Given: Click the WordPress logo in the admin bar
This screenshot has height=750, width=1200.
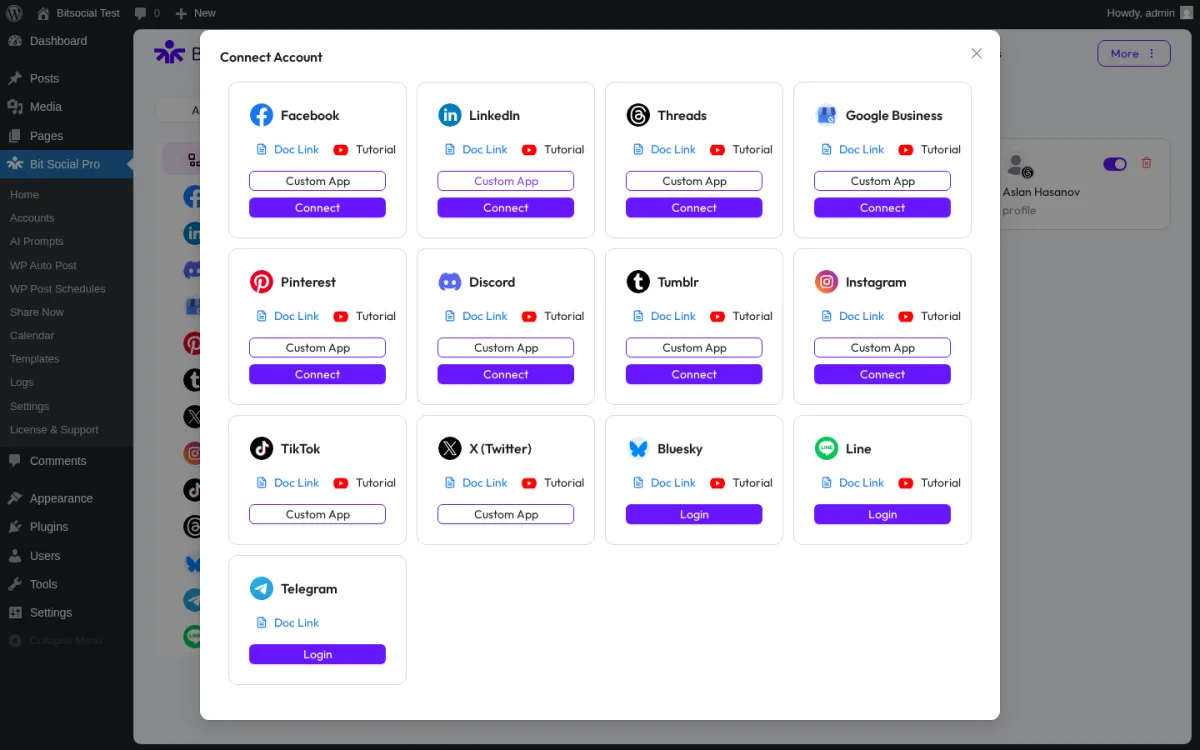Looking at the screenshot, I should 15,13.
